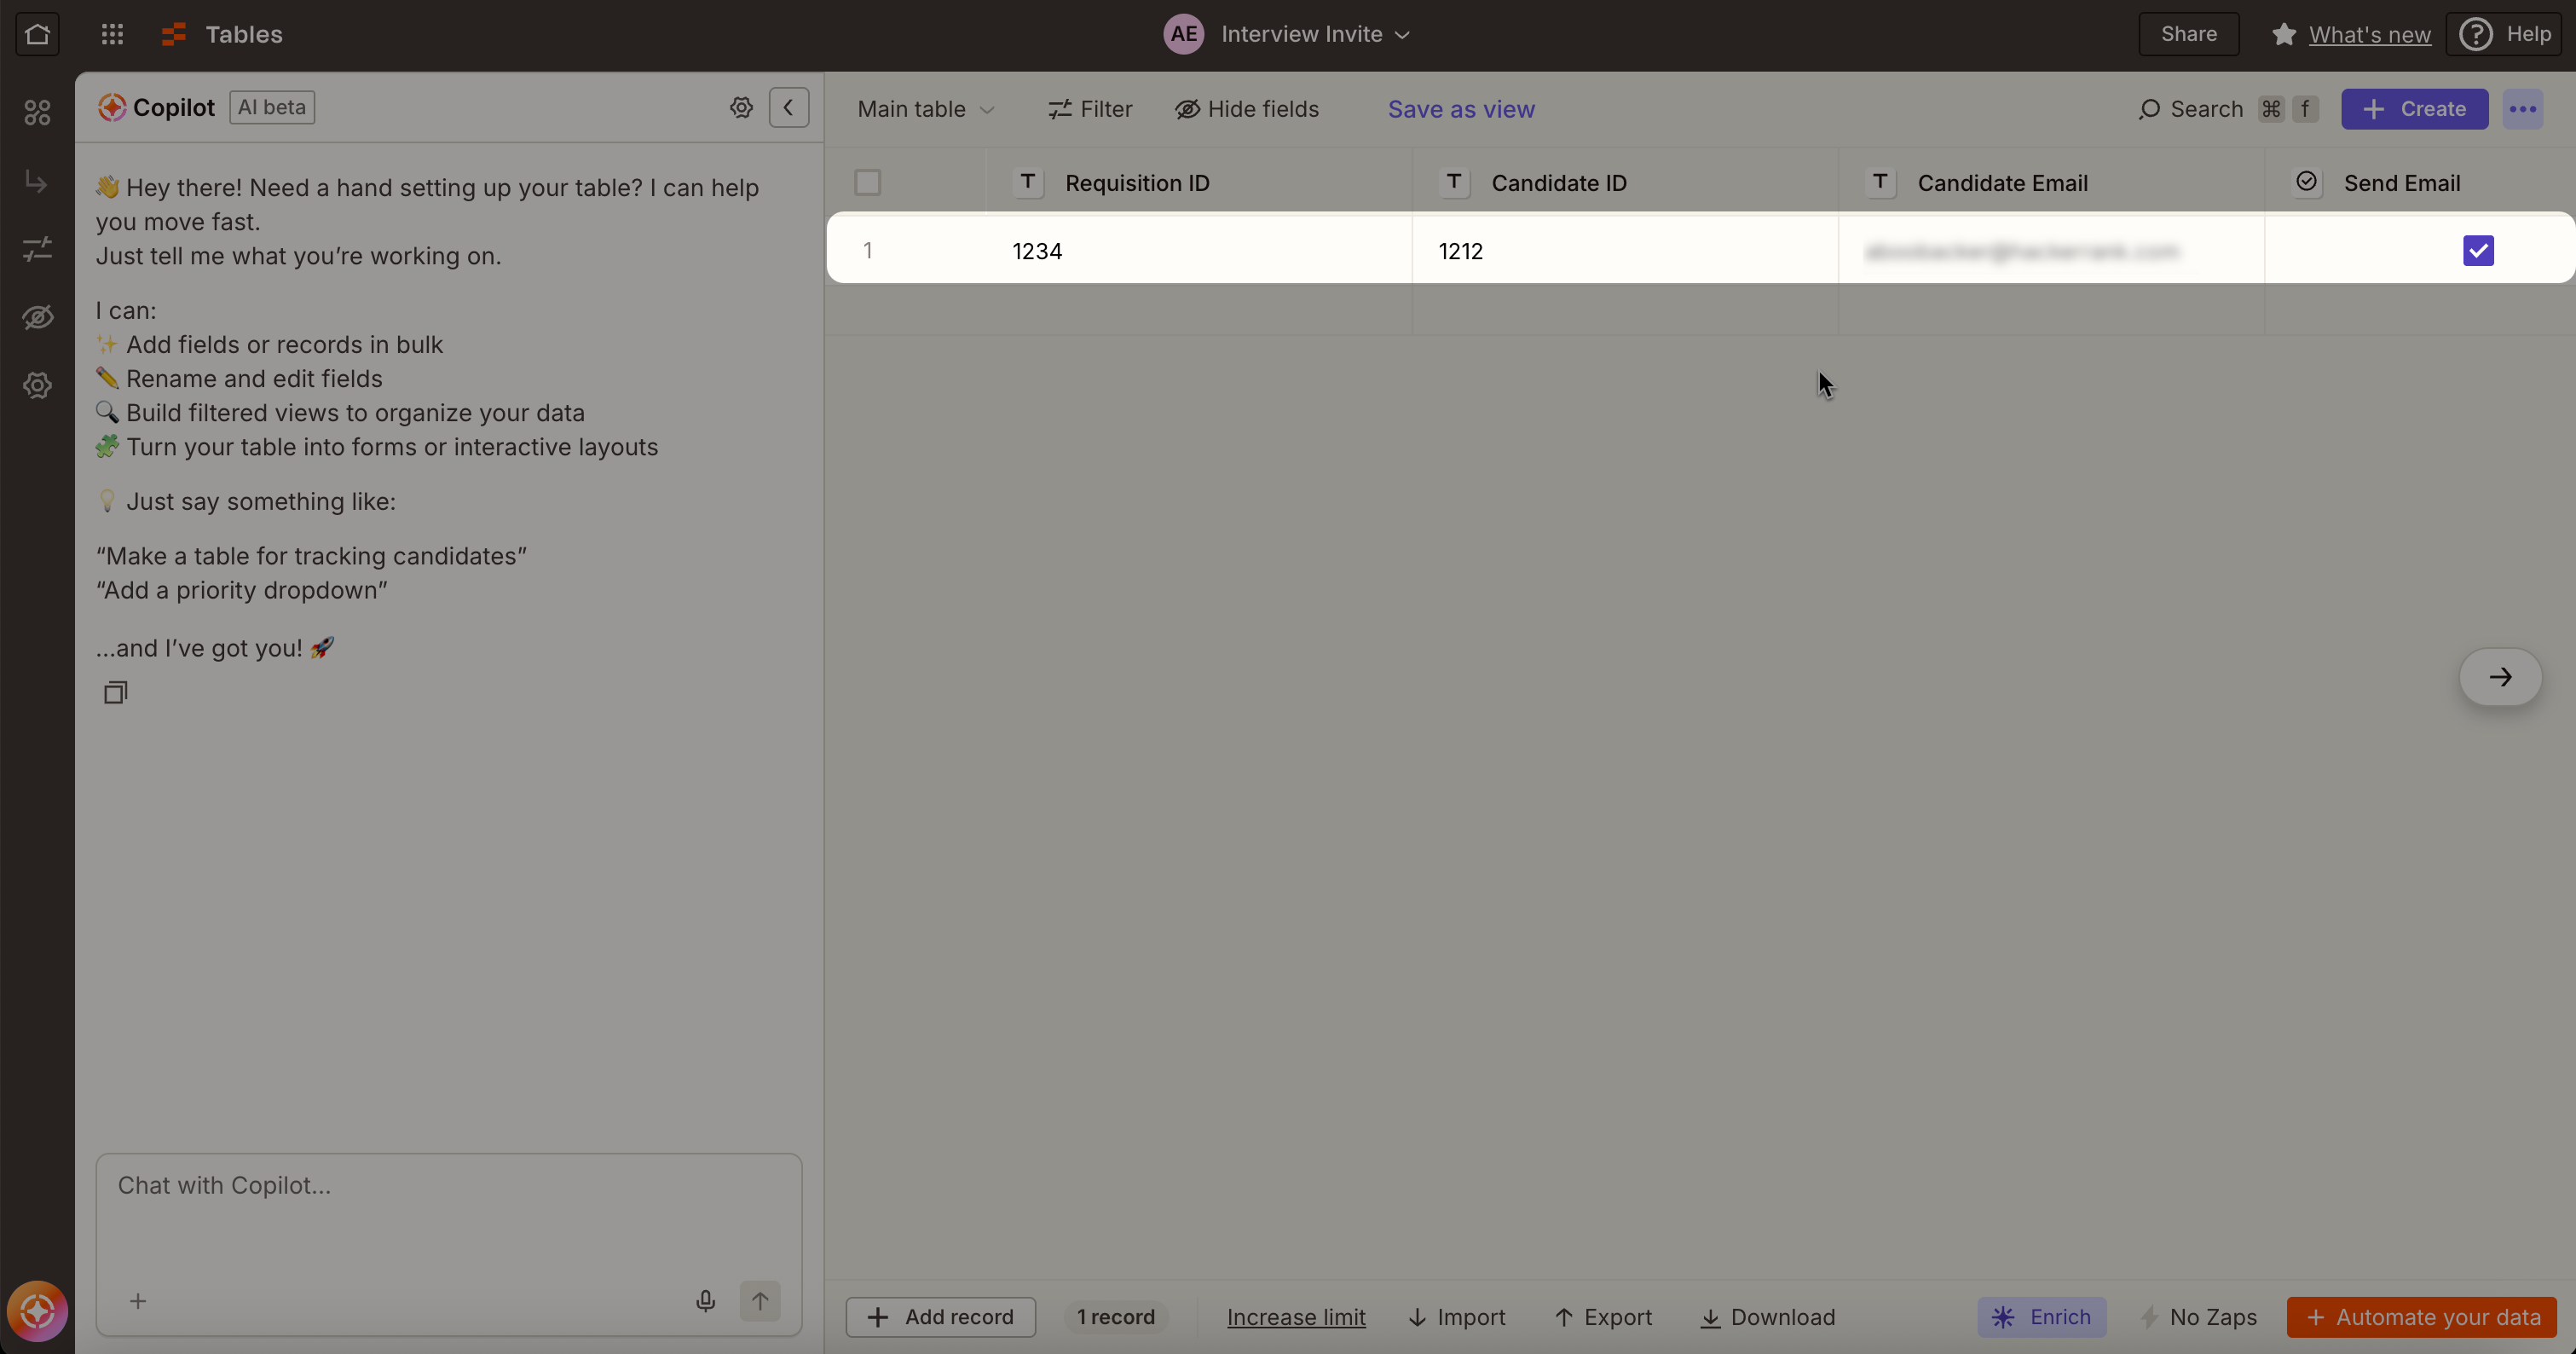Click the home icon in top bar
The width and height of the screenshot is (2576, 1354).
coord(37,34)
